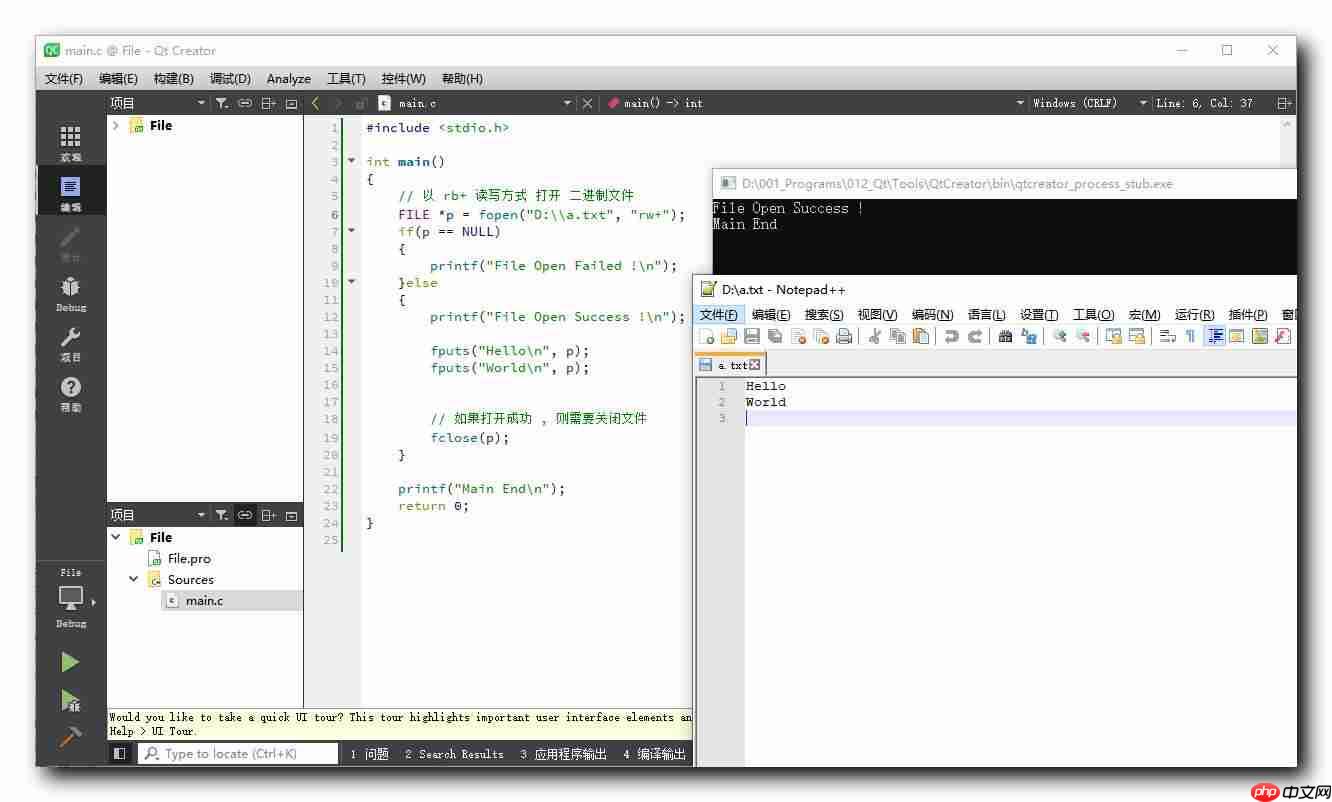Select main.c in the project tree
The image size is (1332, 802).
(204, 600)
